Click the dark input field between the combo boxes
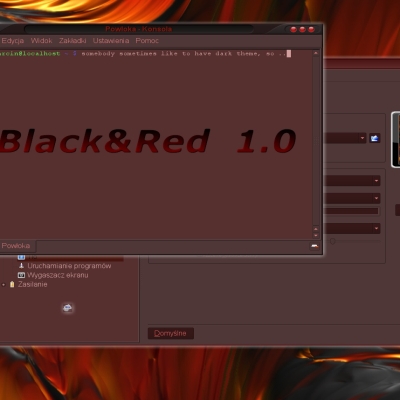The width and height of the screenshot is (400, 400). [x=352, y=211]
